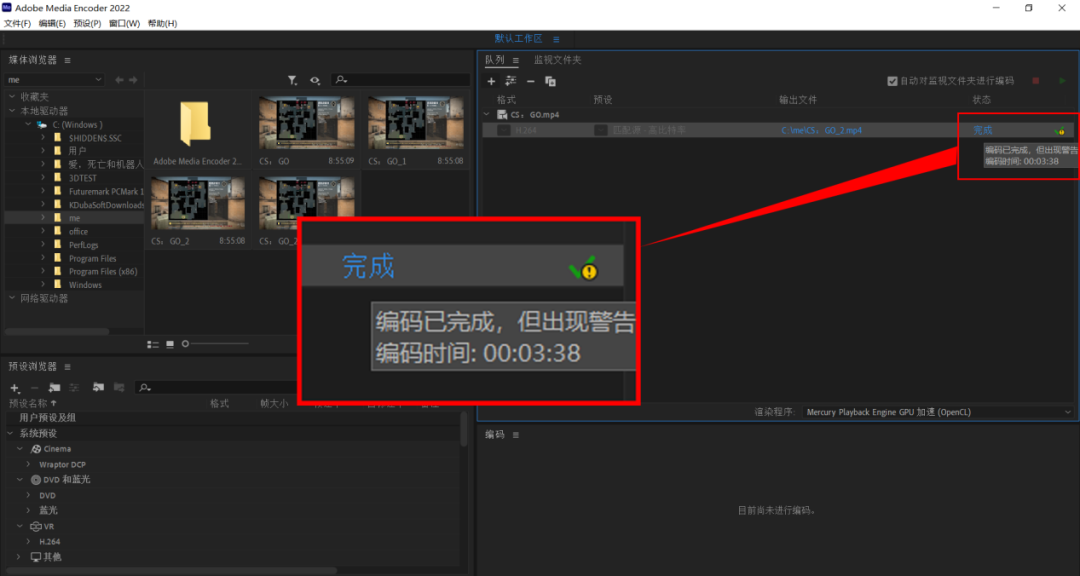Screen dimensions: 1080x576
Task: Click the blue 完成 status link
Action: (x=982, y=130)
